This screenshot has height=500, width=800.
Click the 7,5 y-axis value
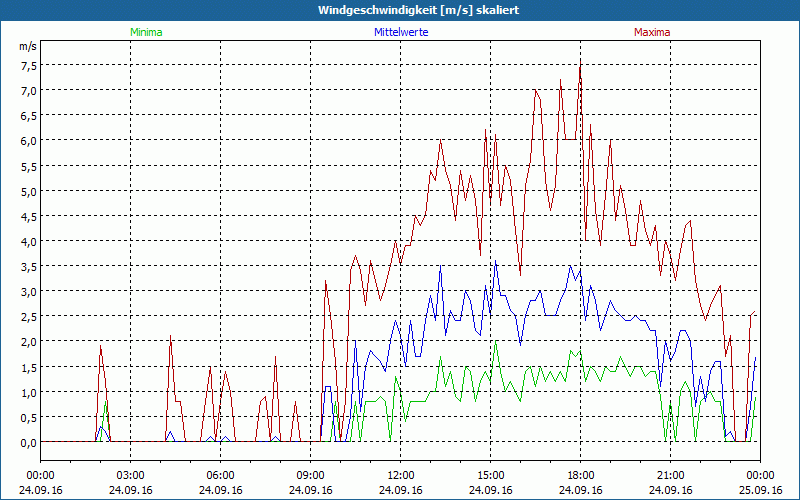[x=29, y=66]
